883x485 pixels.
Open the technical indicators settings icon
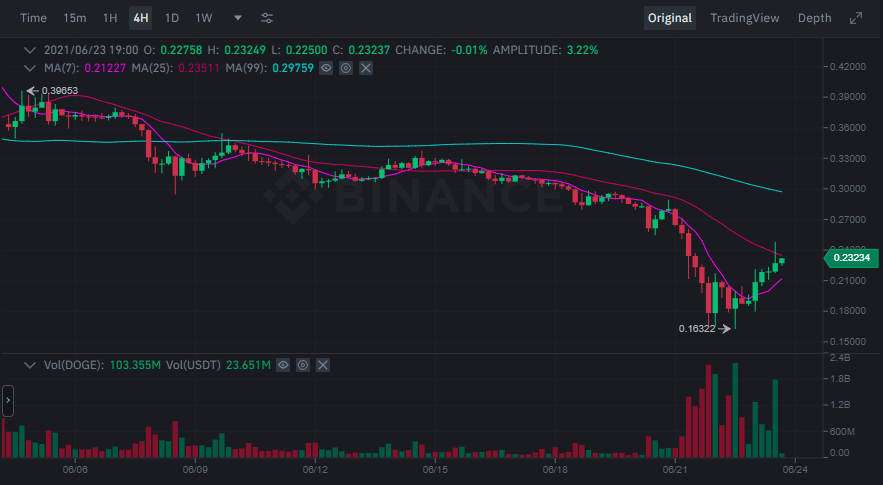tap(267, 18)
